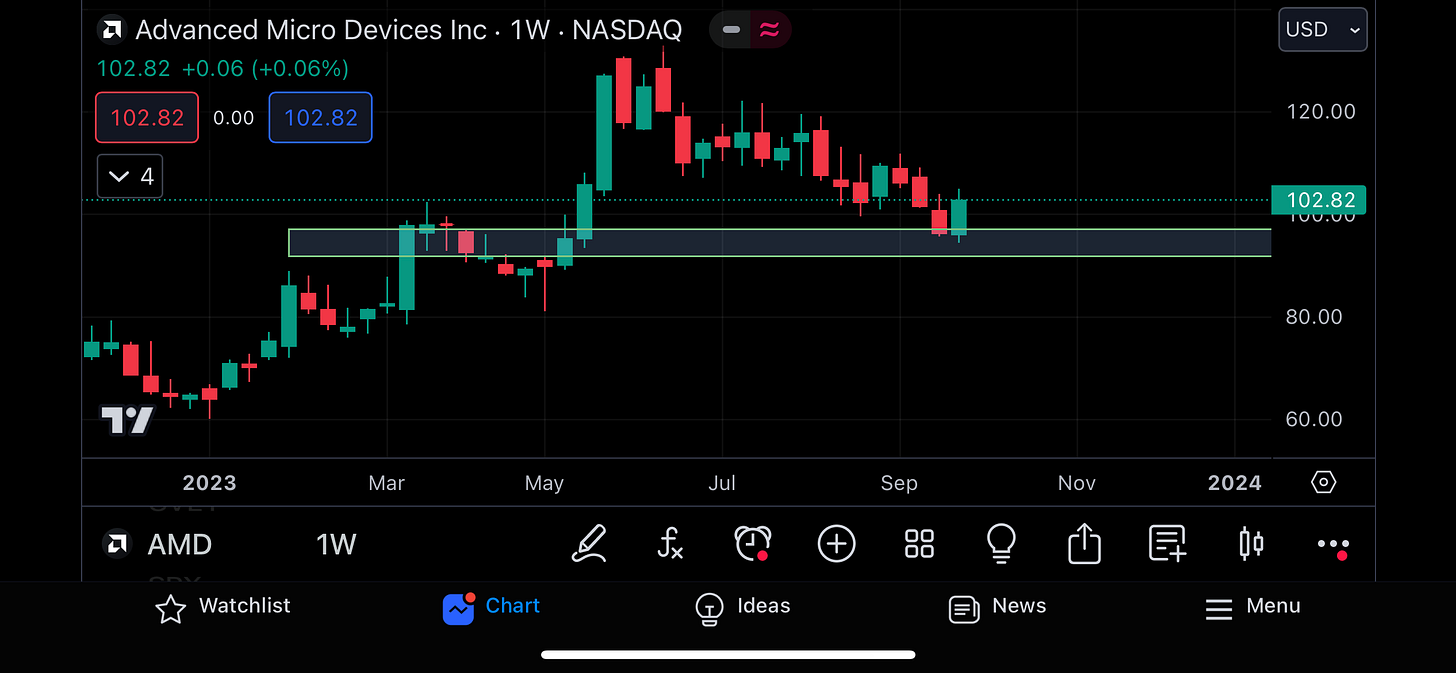The image size is (1456, 673).
Task: Open the chart layout grid icon
Action: coord(919,544)
